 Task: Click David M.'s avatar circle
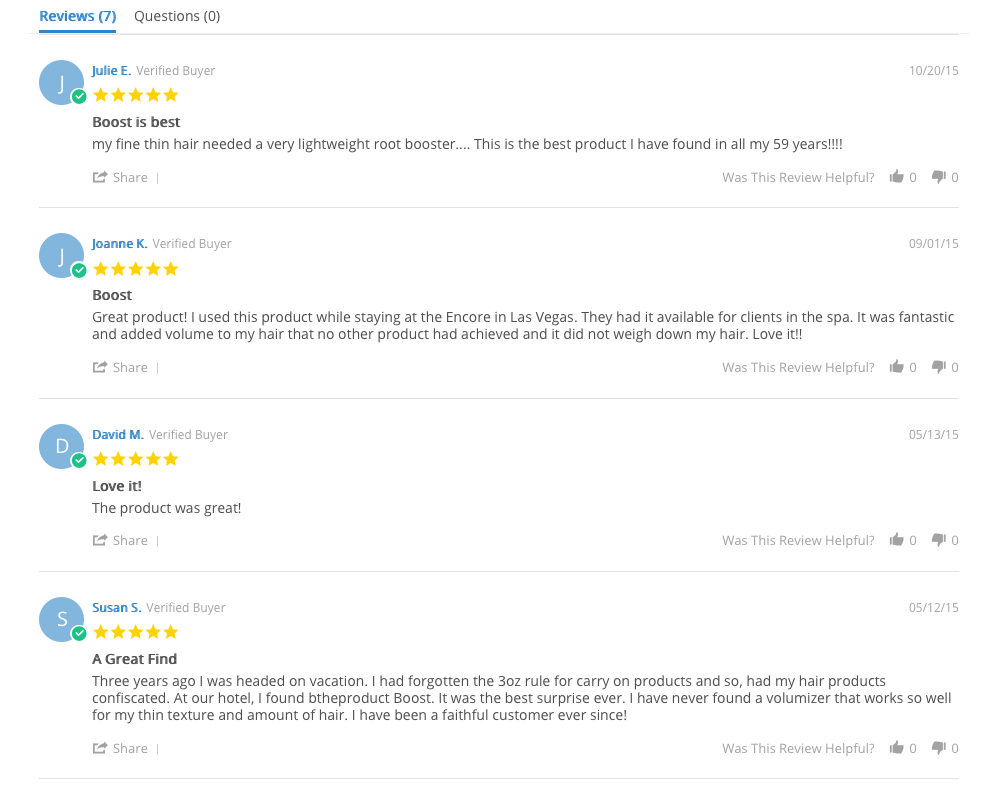[x=61, y=446]
